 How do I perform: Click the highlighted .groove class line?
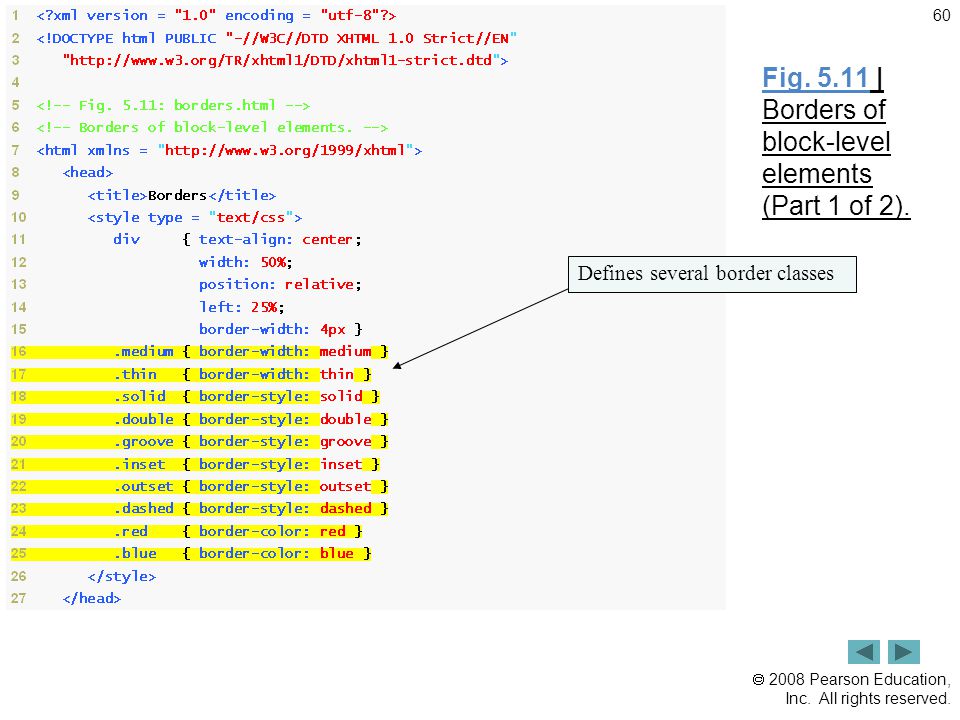(200, 441)
